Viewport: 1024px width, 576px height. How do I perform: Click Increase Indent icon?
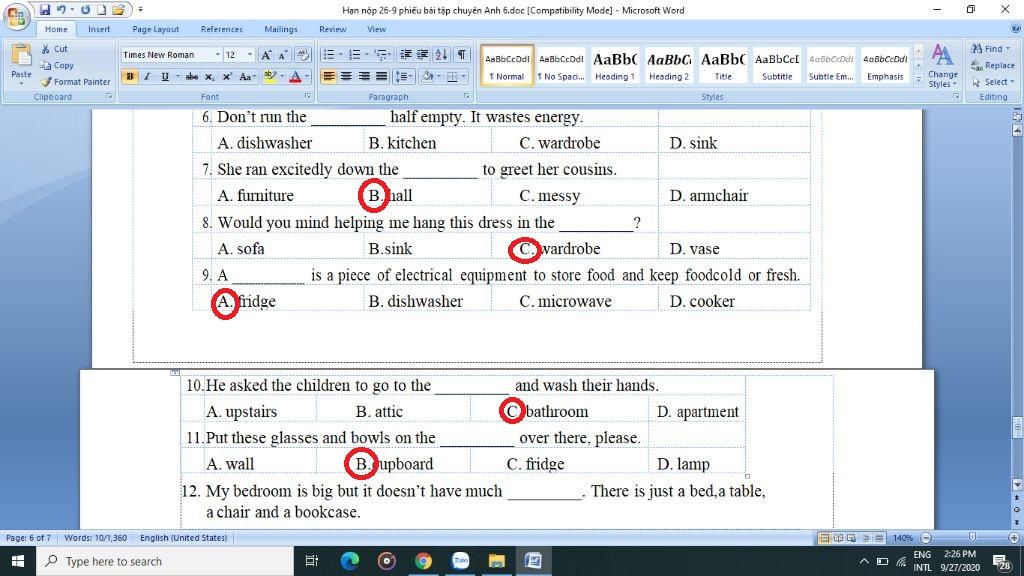click(x=423, y=55)
